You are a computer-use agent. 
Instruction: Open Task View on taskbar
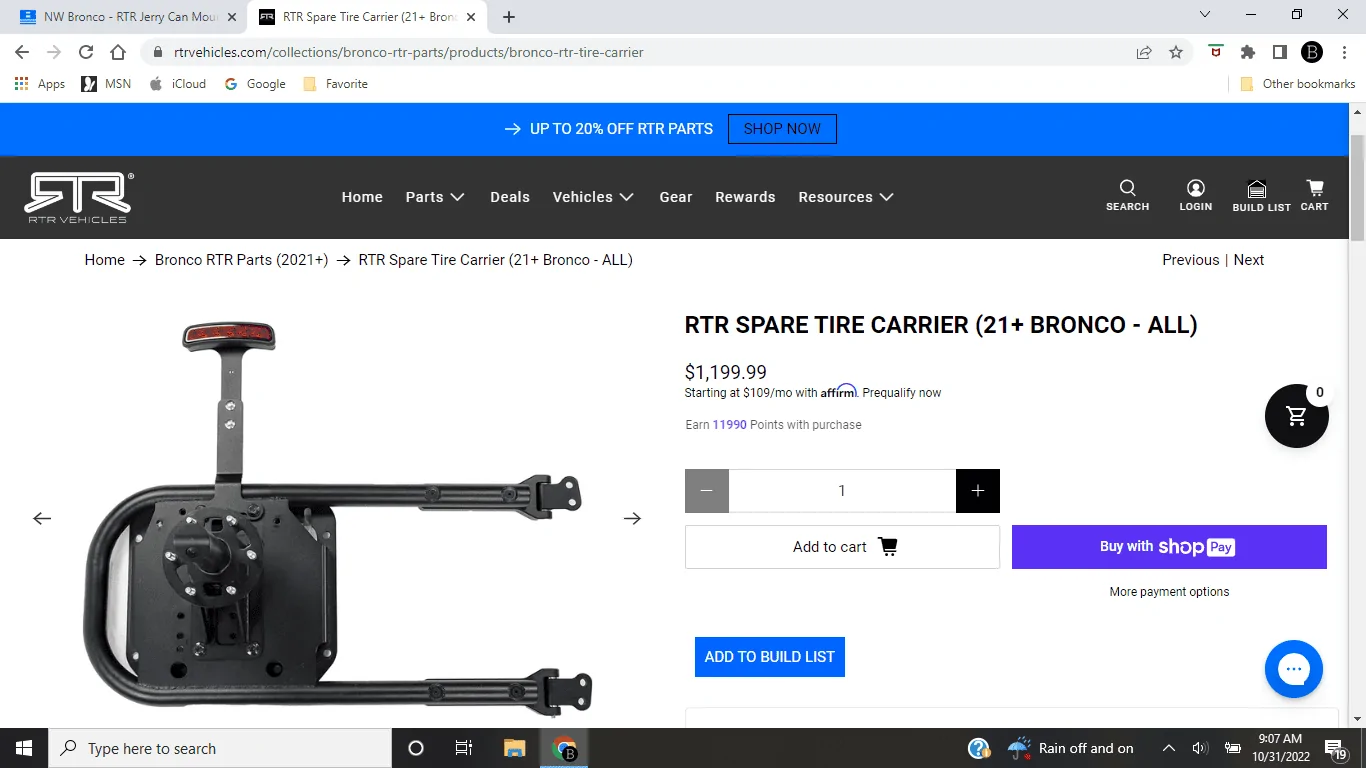(464, 748)
